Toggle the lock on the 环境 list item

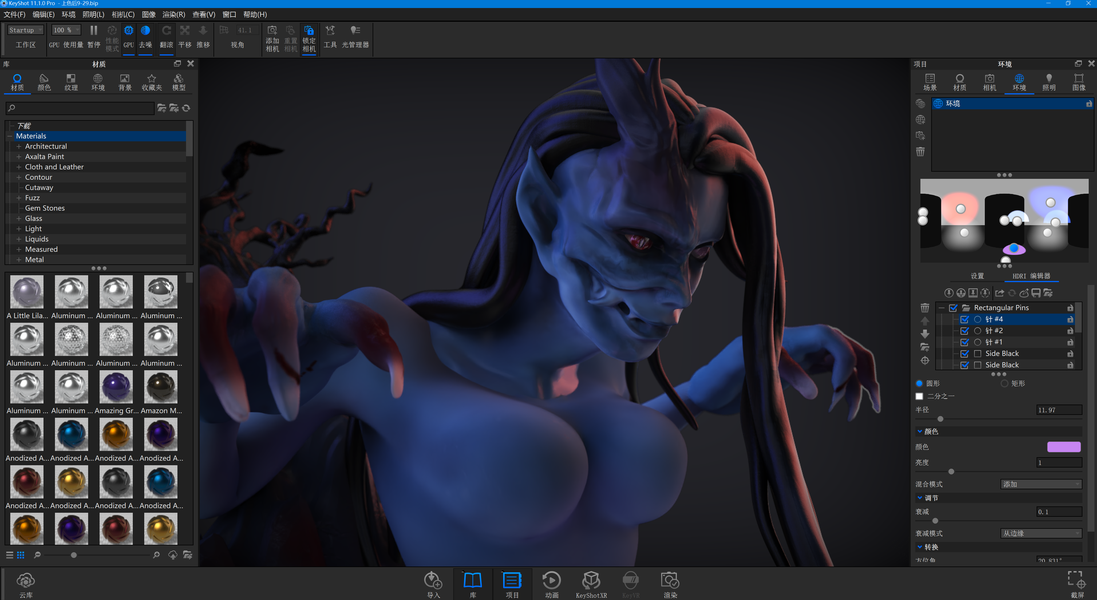pyautogui.click(x=1089, y=103)
